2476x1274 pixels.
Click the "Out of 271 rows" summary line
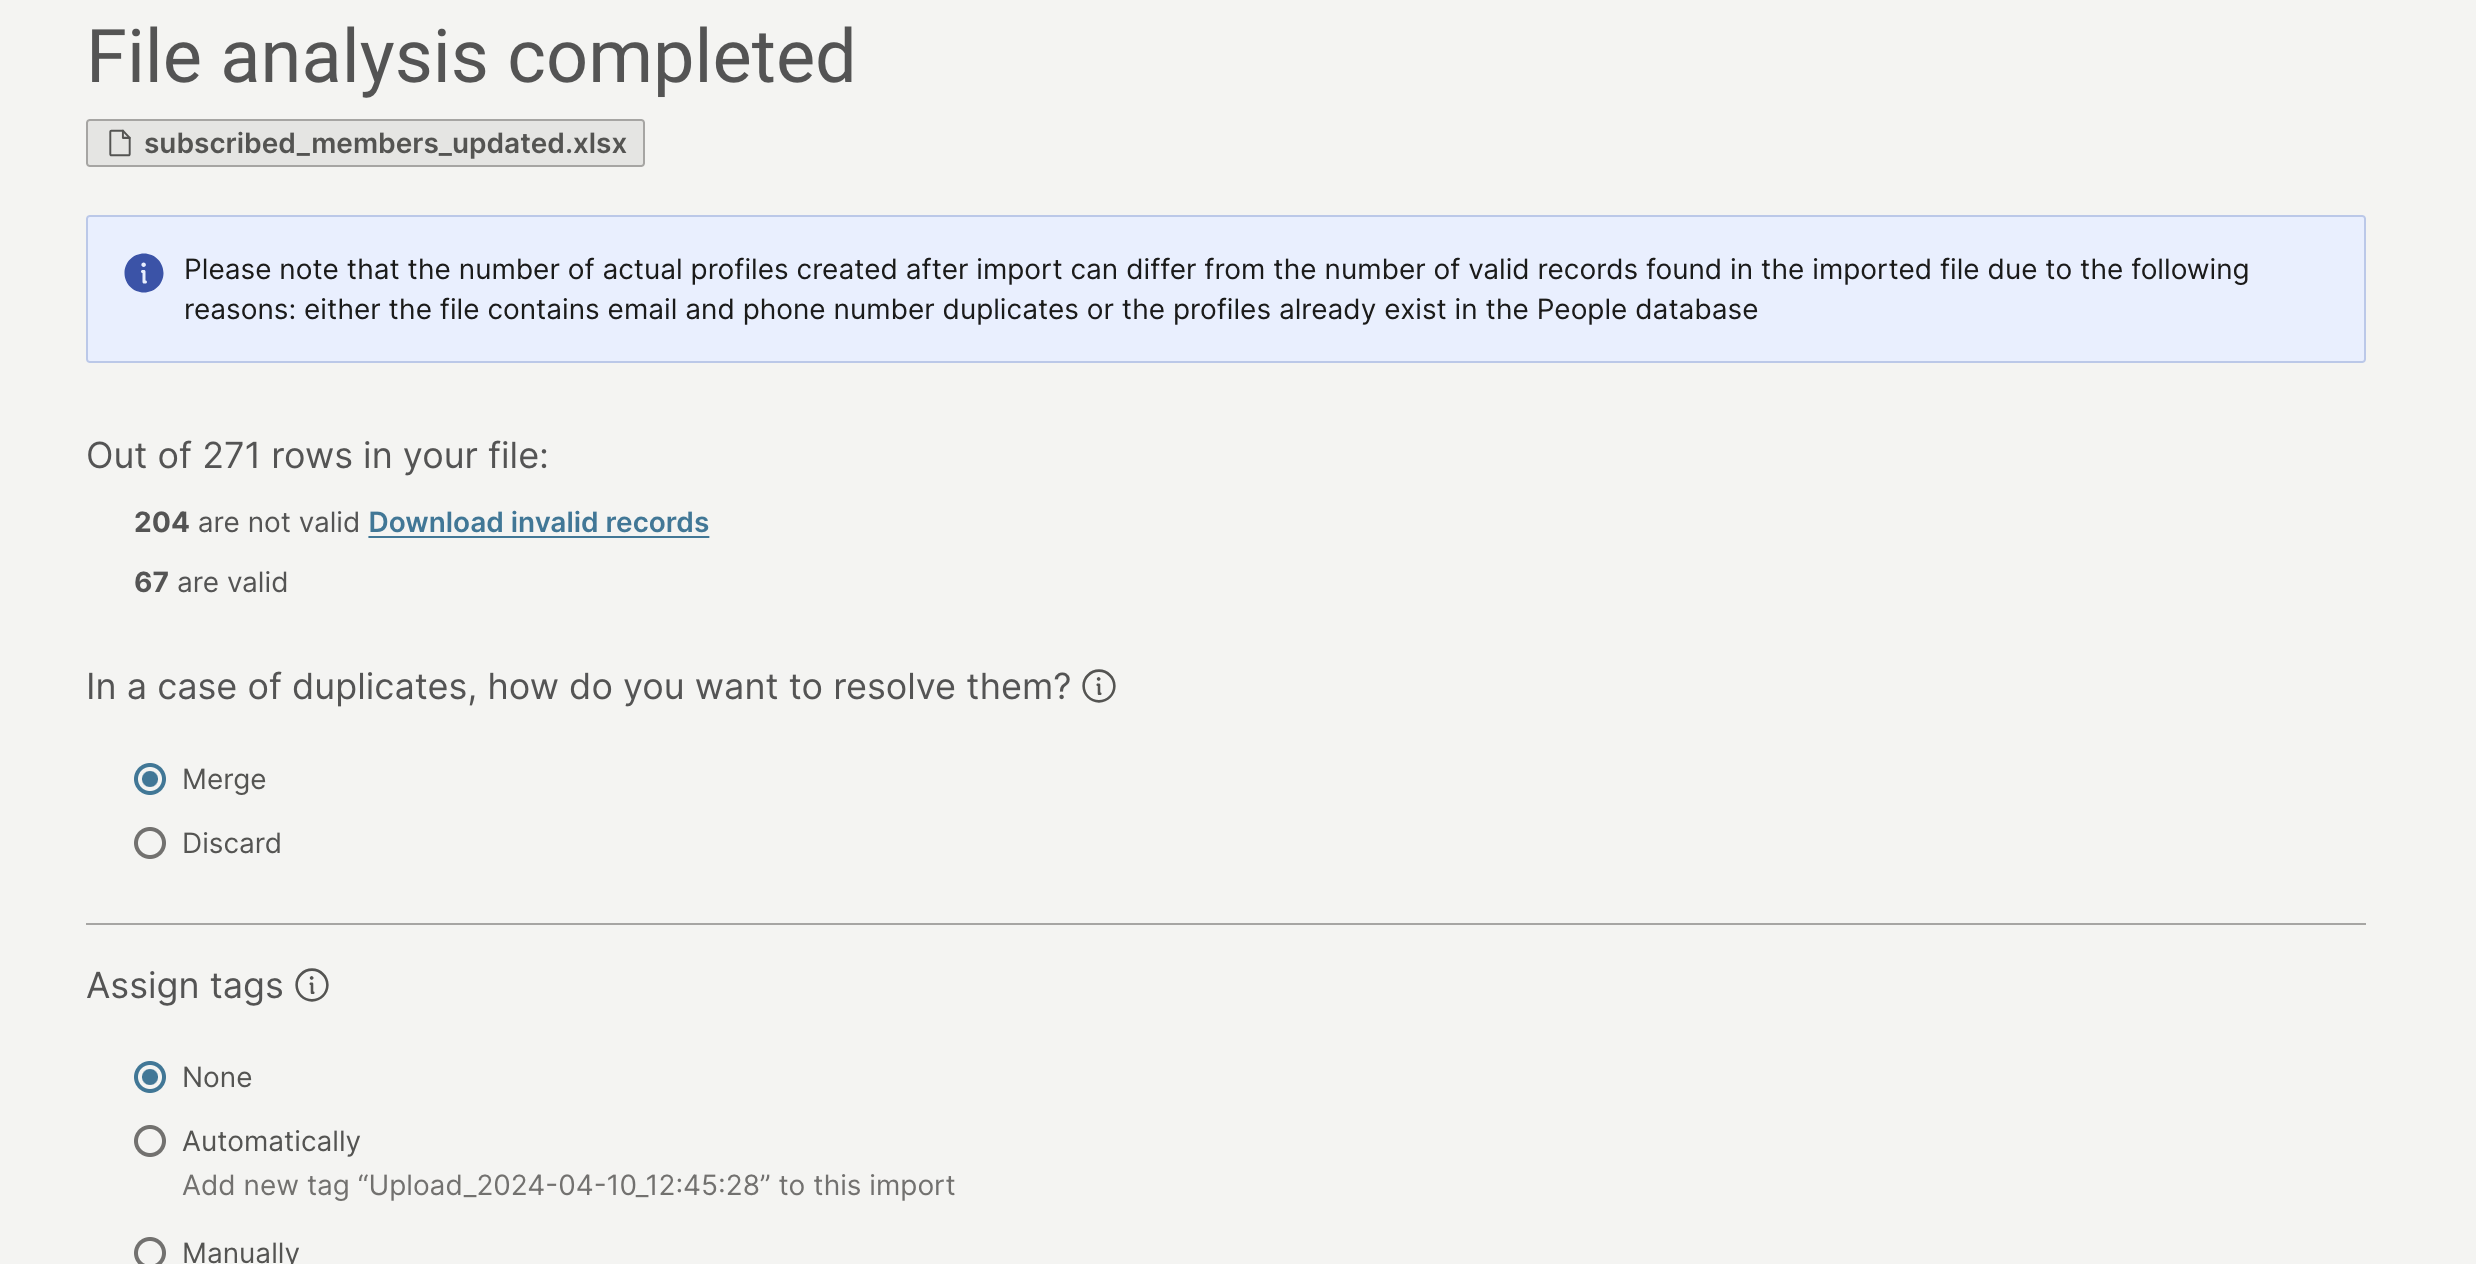pos(317,456)
